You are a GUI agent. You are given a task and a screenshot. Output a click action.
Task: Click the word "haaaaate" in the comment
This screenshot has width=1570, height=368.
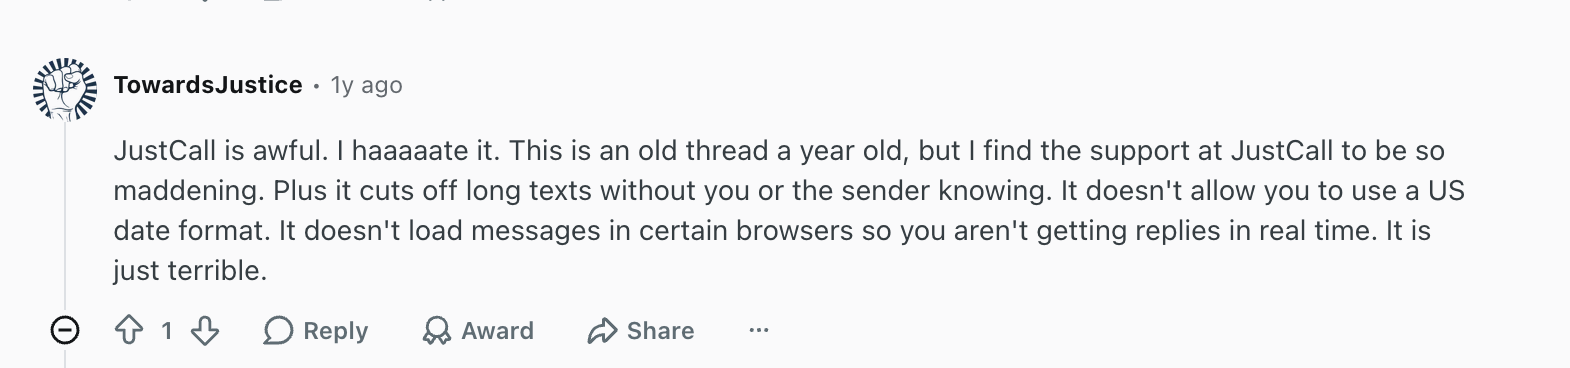click(410, 151)
